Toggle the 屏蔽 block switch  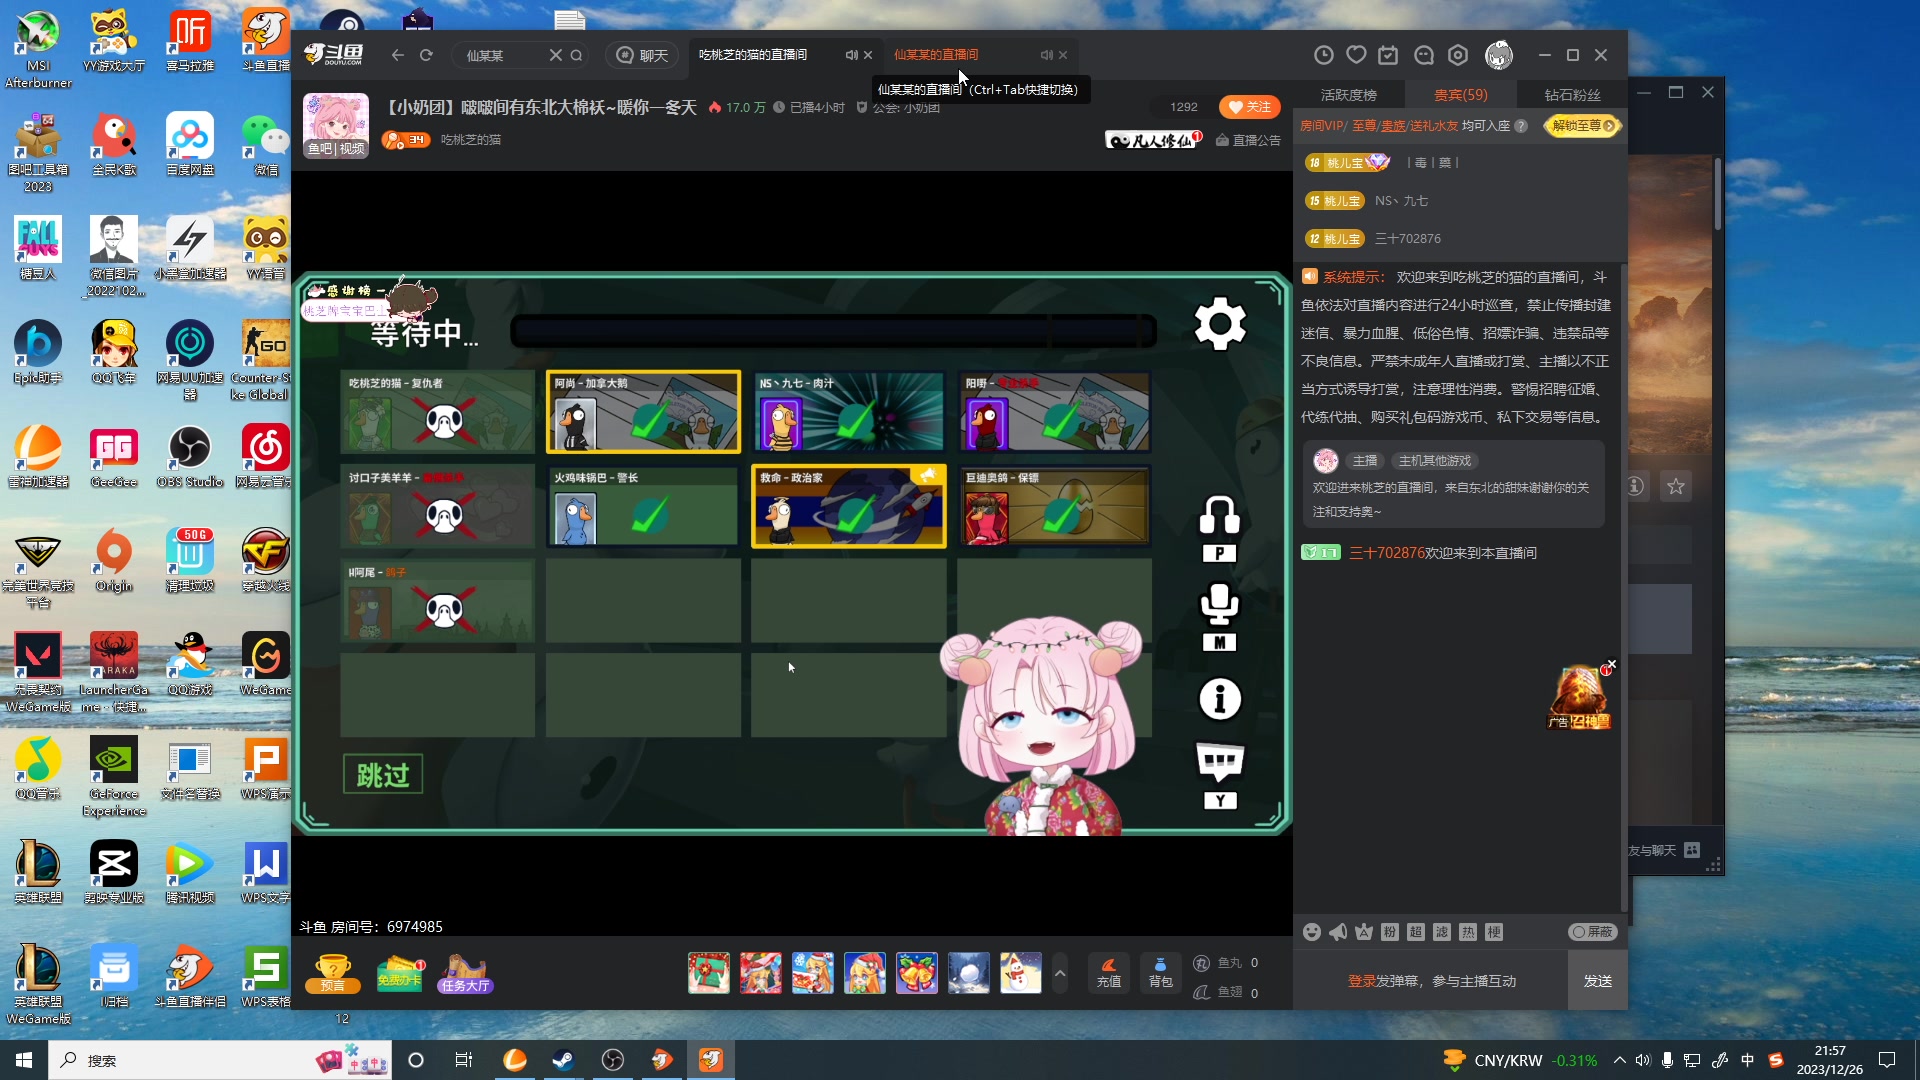pos(1592,932)
